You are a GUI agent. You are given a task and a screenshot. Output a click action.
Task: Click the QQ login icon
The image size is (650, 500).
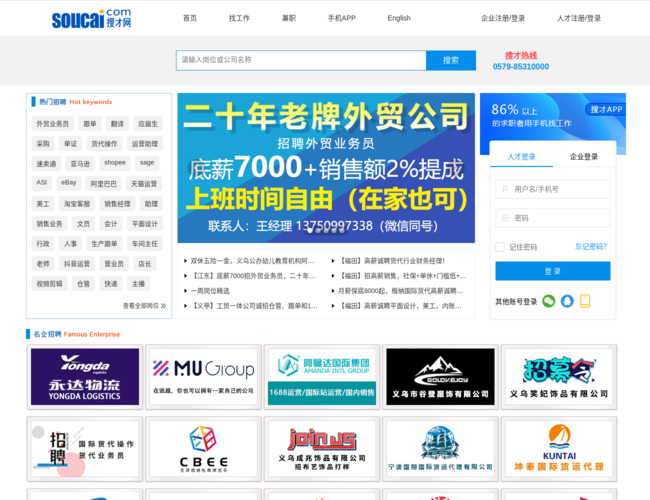(567, 301)
